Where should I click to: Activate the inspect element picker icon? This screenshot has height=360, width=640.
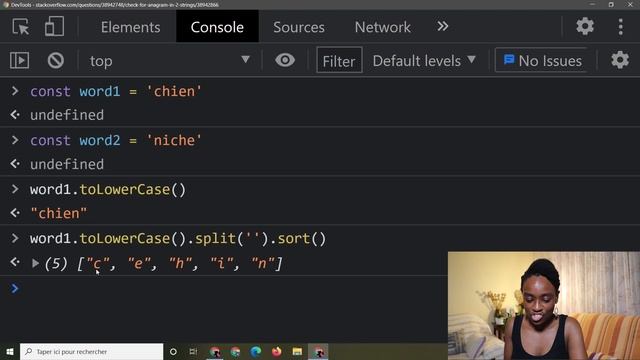[x=20, y=27]
